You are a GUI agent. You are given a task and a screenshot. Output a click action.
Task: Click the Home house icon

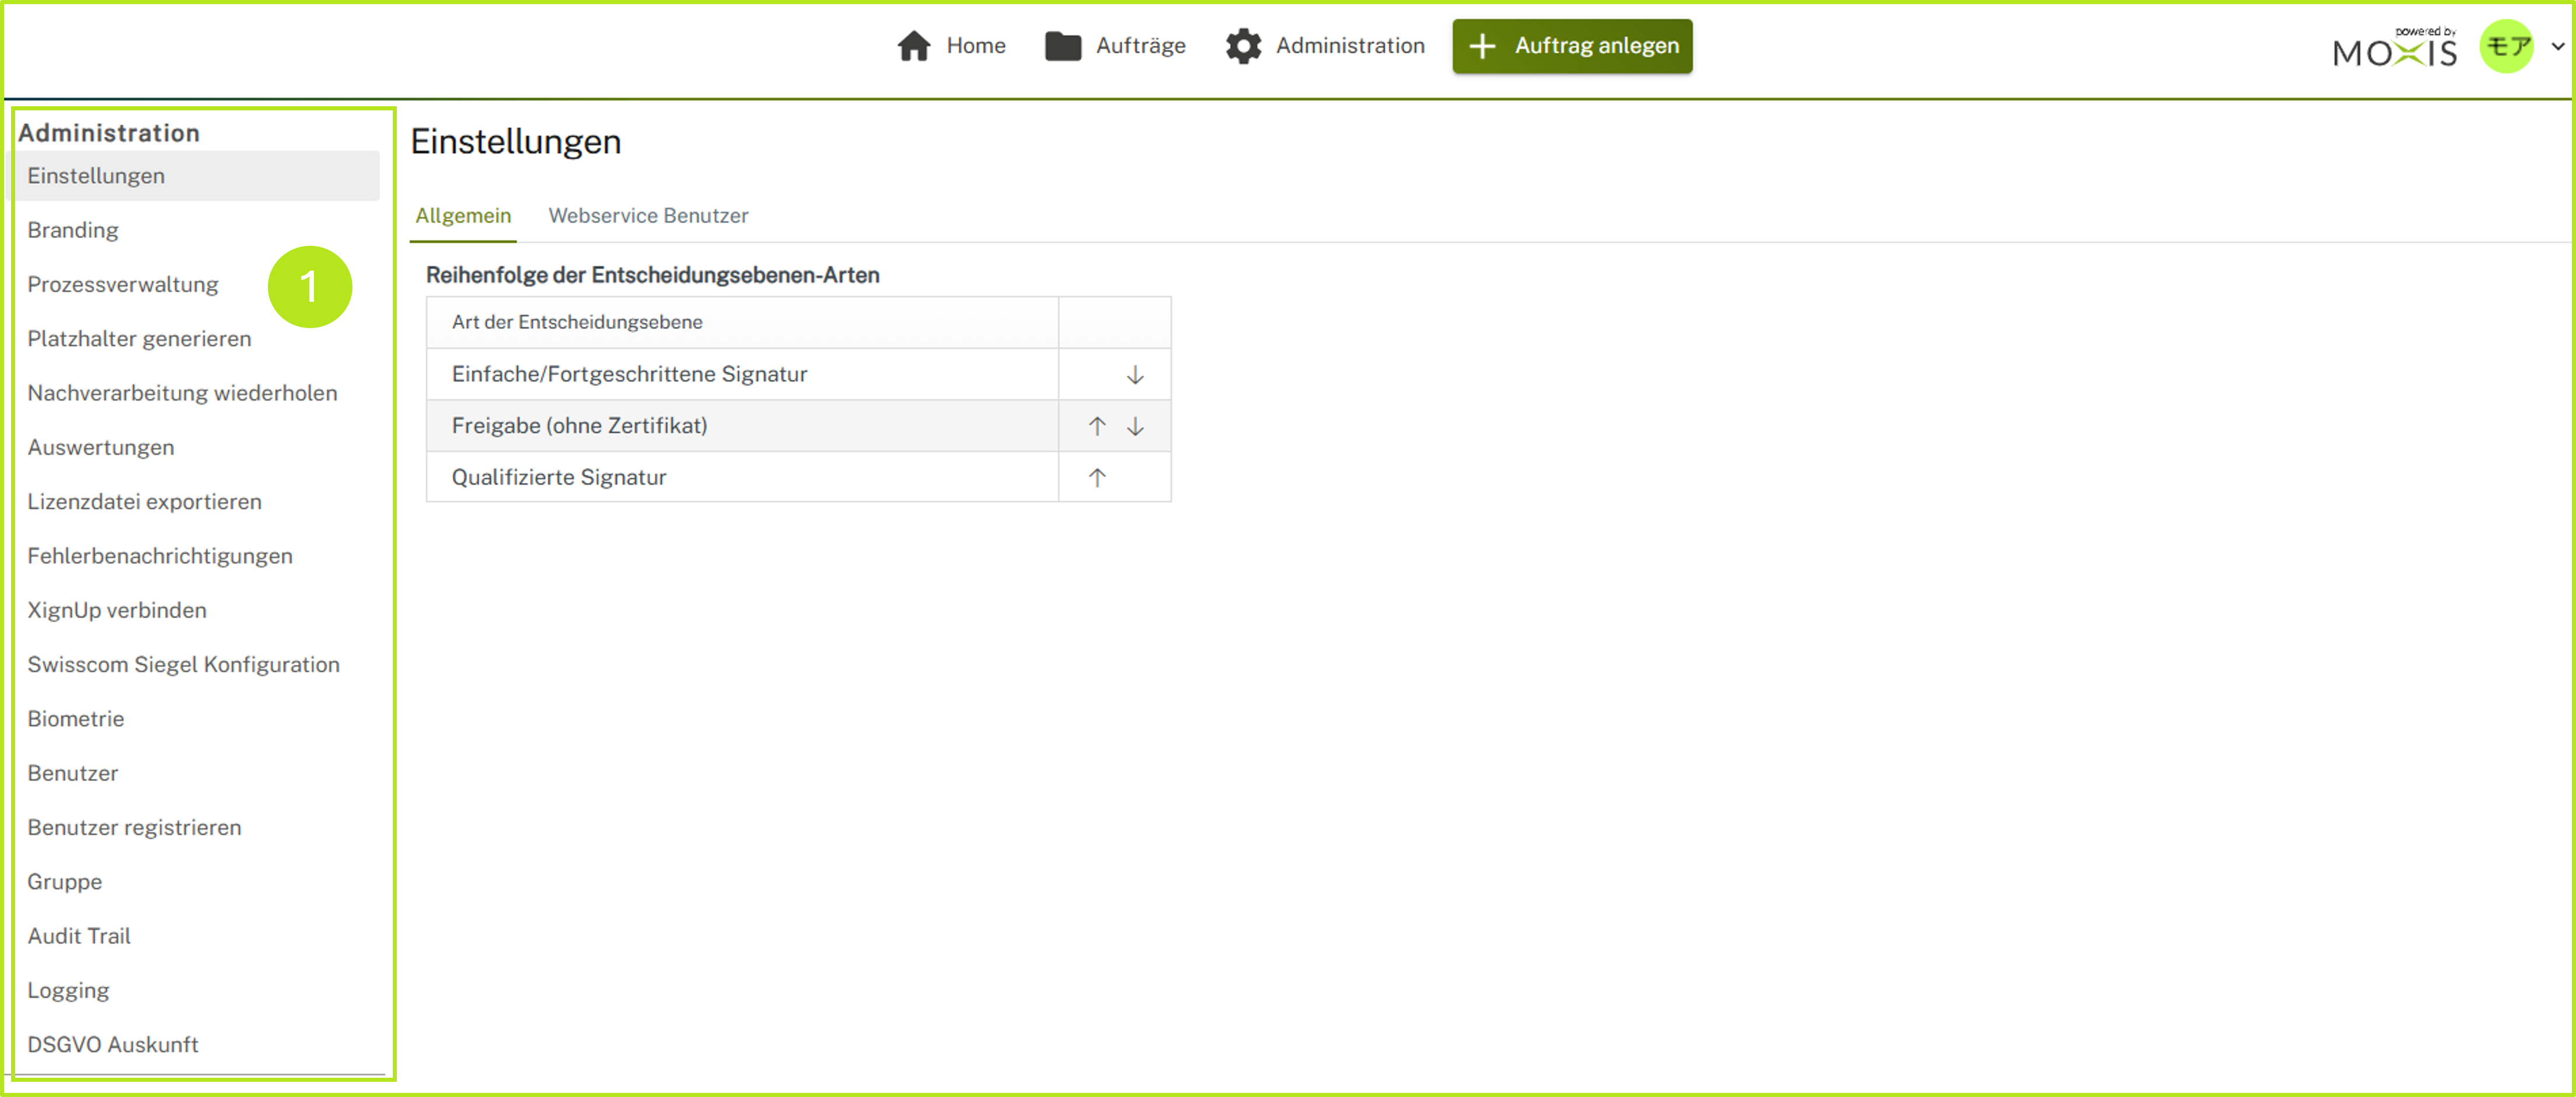pos(913,46)
